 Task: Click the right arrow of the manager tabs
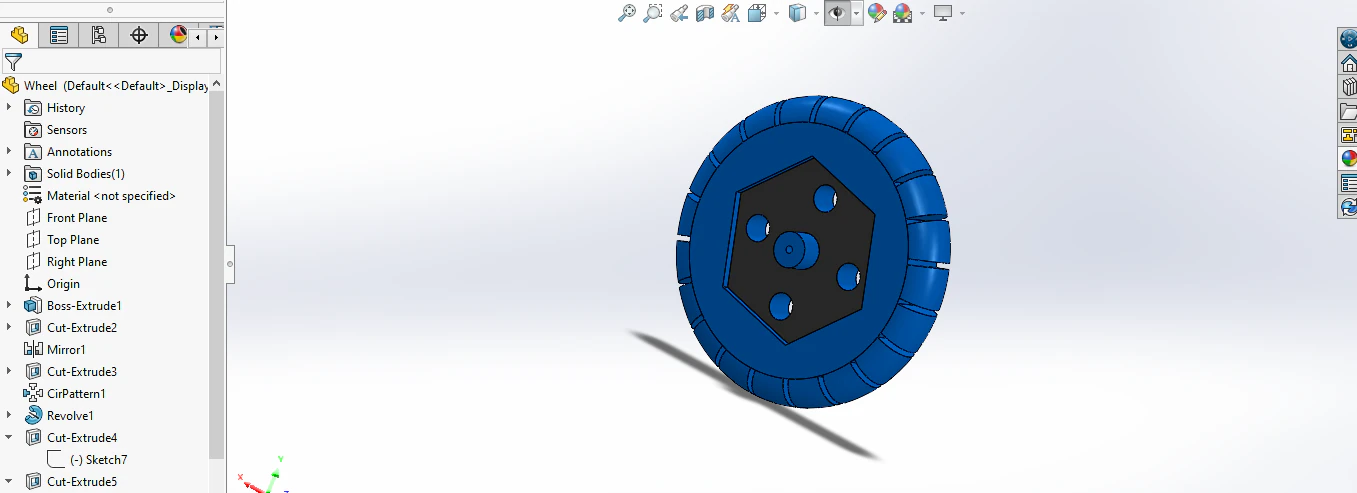216,36
